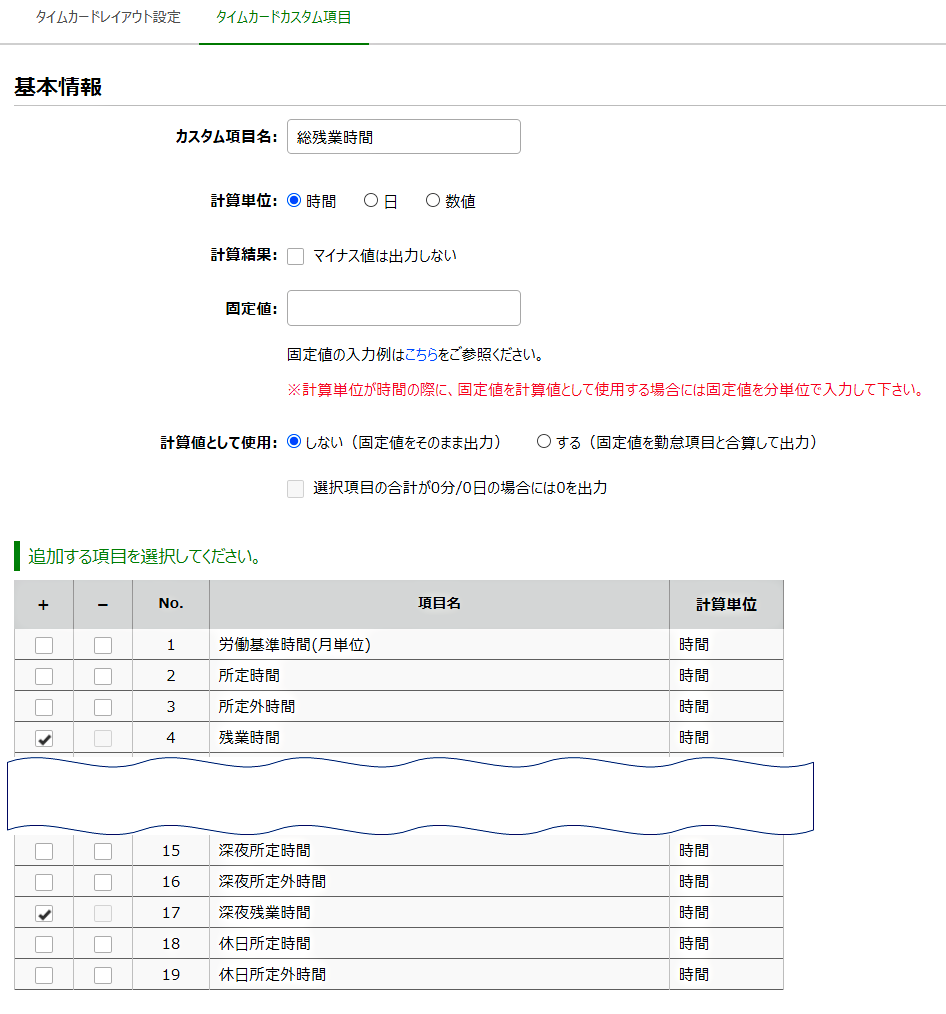Toggle 選択項目の合計が0分/0日 checkbox
946x1014 pixels.
296,488
